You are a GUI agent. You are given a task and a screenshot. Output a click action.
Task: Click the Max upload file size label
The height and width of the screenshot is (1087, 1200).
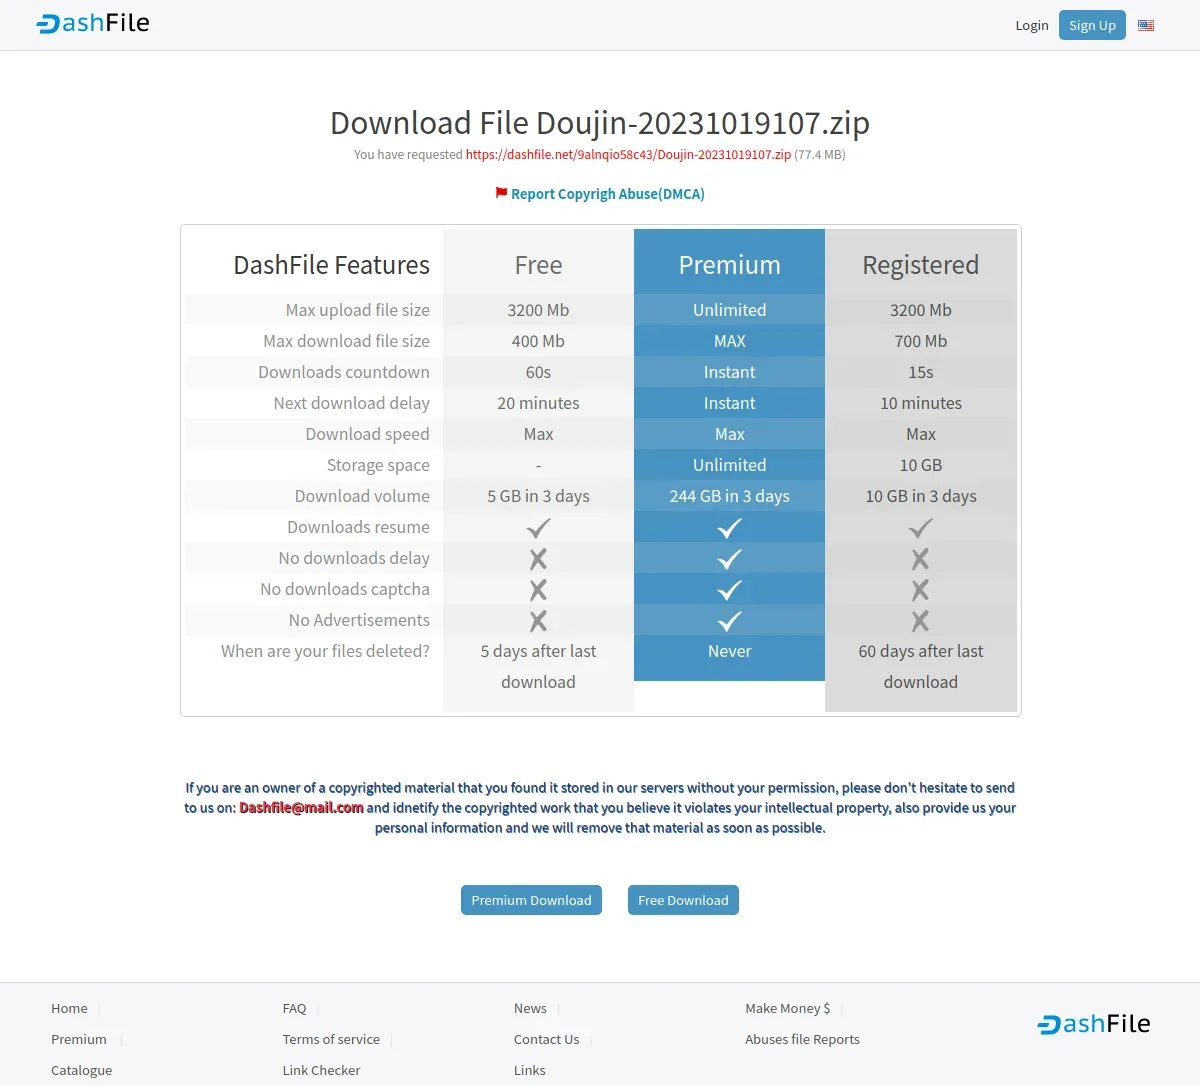tap(357, 310)
